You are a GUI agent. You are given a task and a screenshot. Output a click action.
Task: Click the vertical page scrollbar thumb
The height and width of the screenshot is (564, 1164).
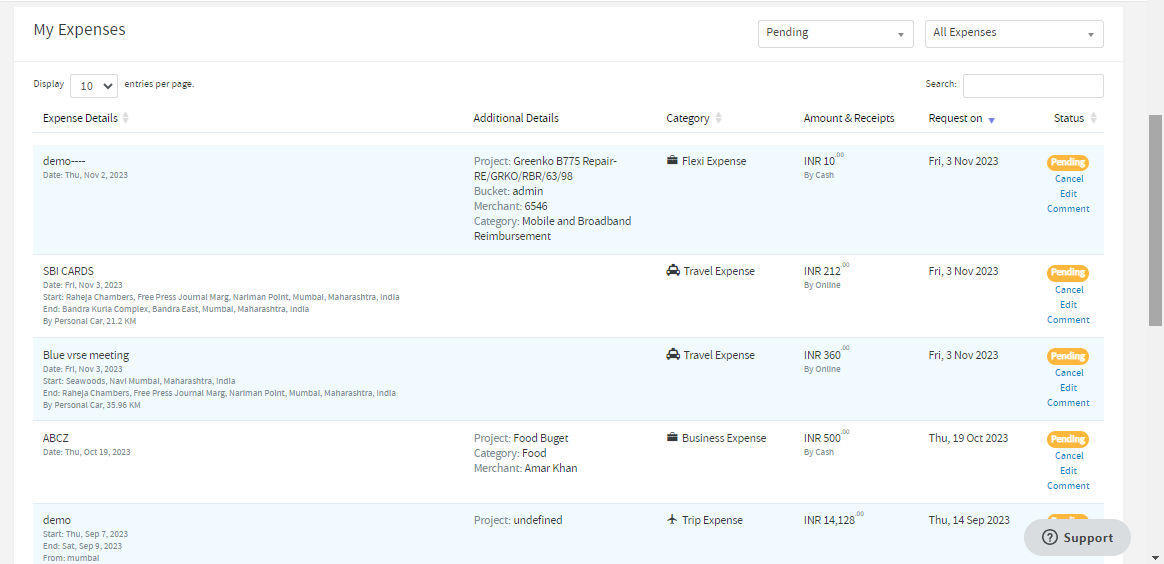(1155, 220)
